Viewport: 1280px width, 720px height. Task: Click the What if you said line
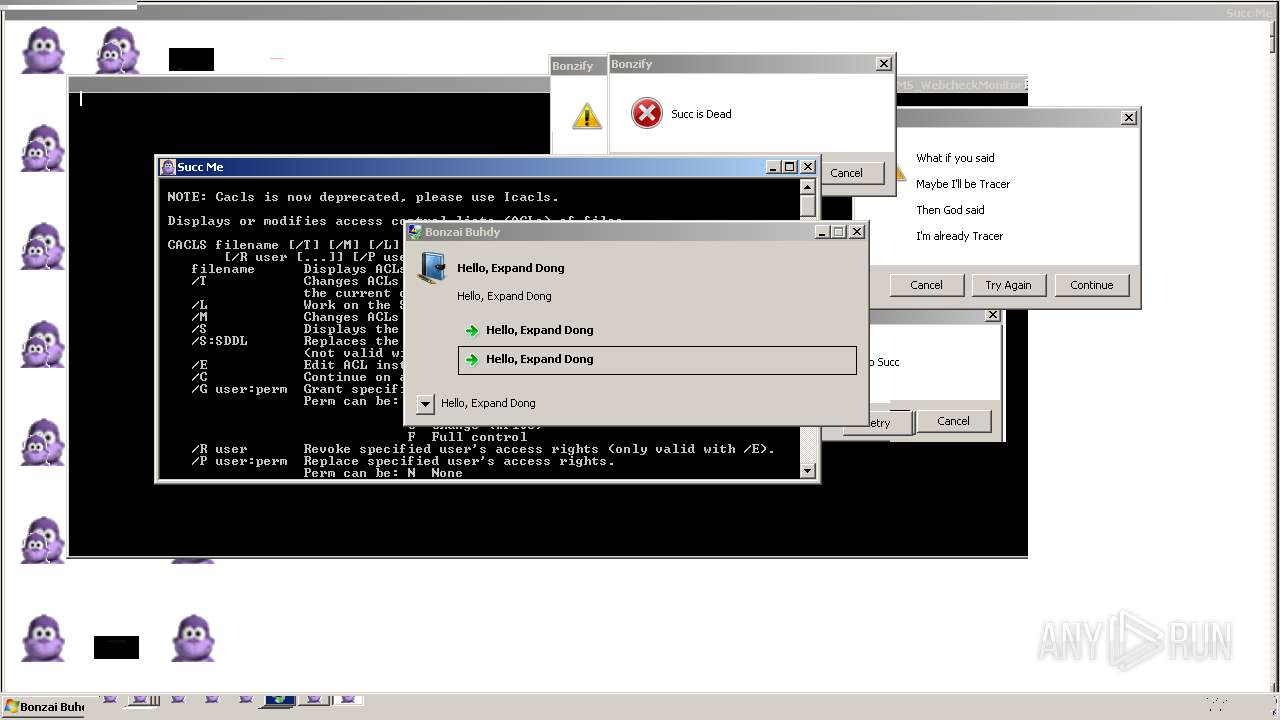tap(955, 158)
